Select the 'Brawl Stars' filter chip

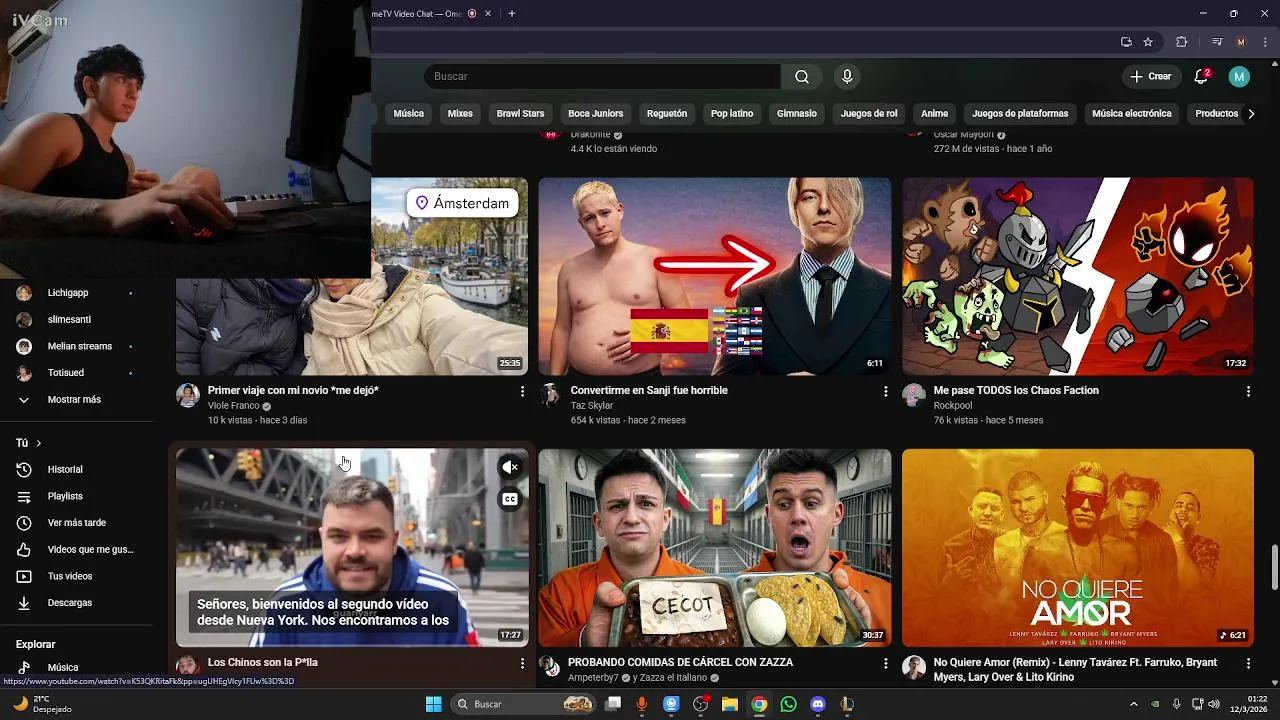[520, 114]
